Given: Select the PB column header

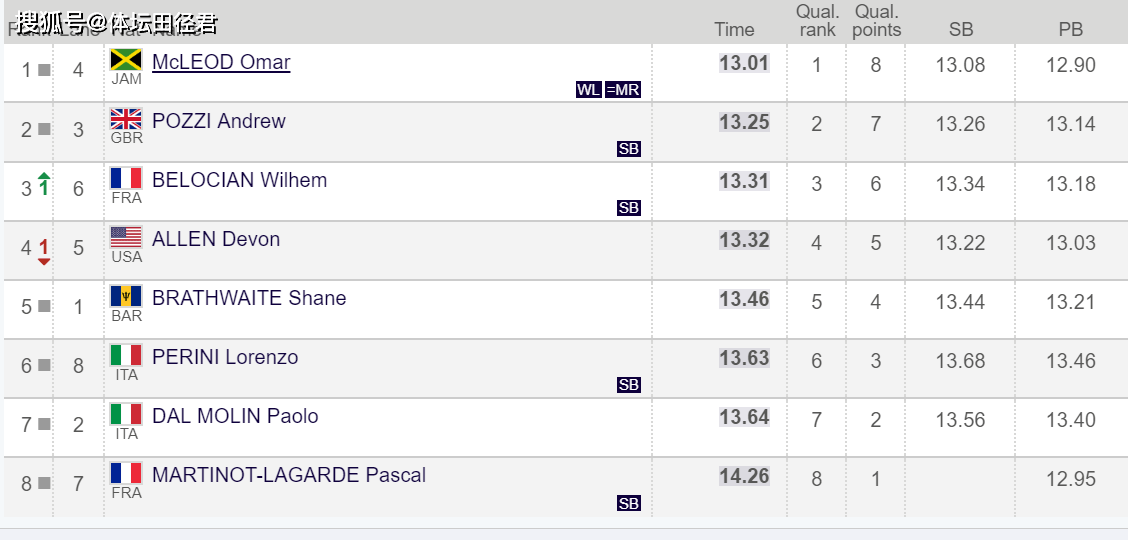Looking at the screenshot, I should [1071, 30].
